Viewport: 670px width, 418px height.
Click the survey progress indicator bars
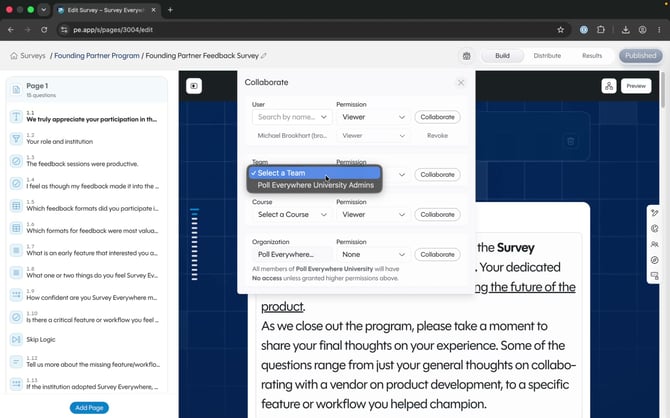(194, 244)
